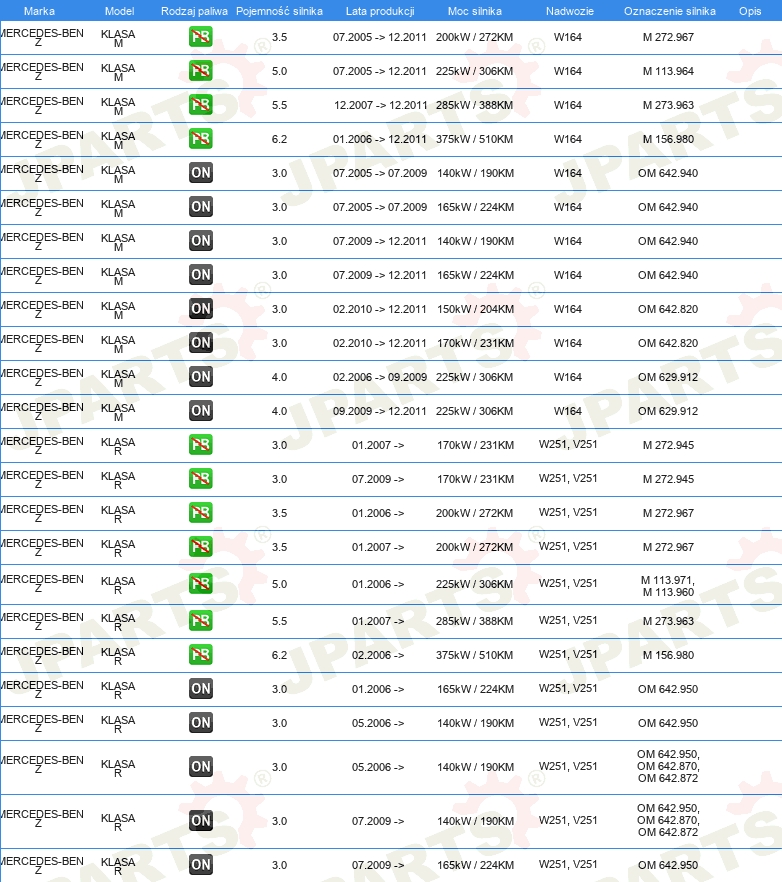Click OM 629.912 in 02.2006 -> 09.2009 row
Screen dimensions: 782x882
tap(668, 377)
